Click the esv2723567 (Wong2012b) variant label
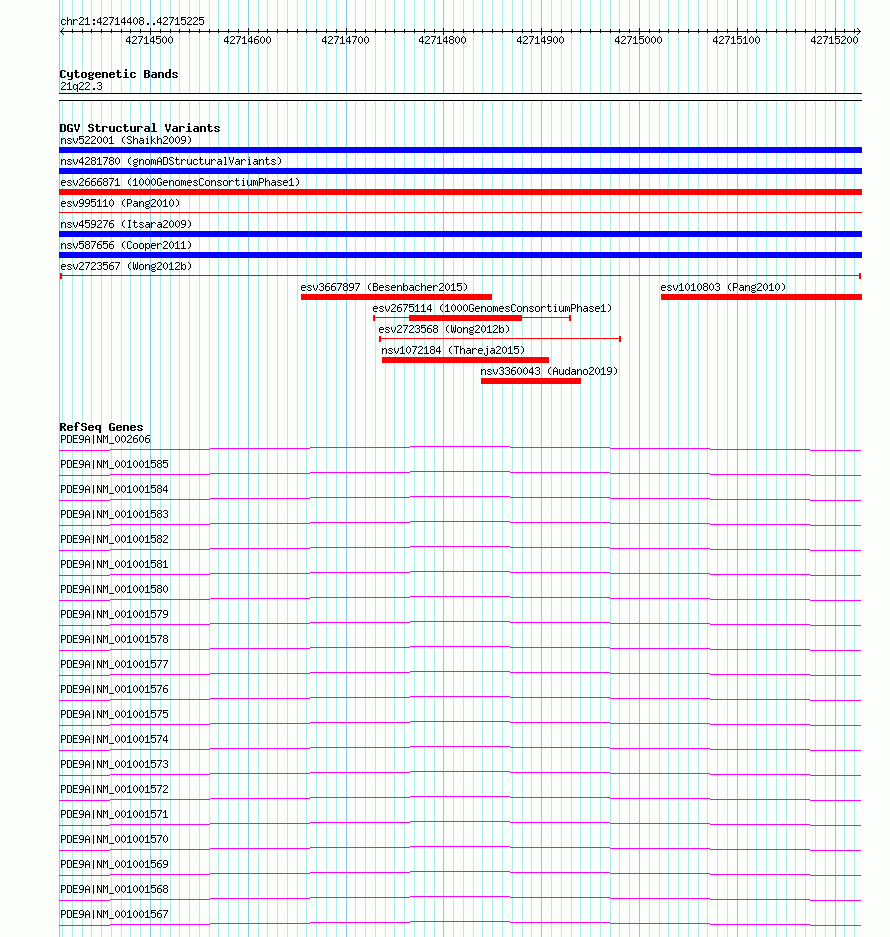This screenshot has height=937, width=890. (126, 266)
